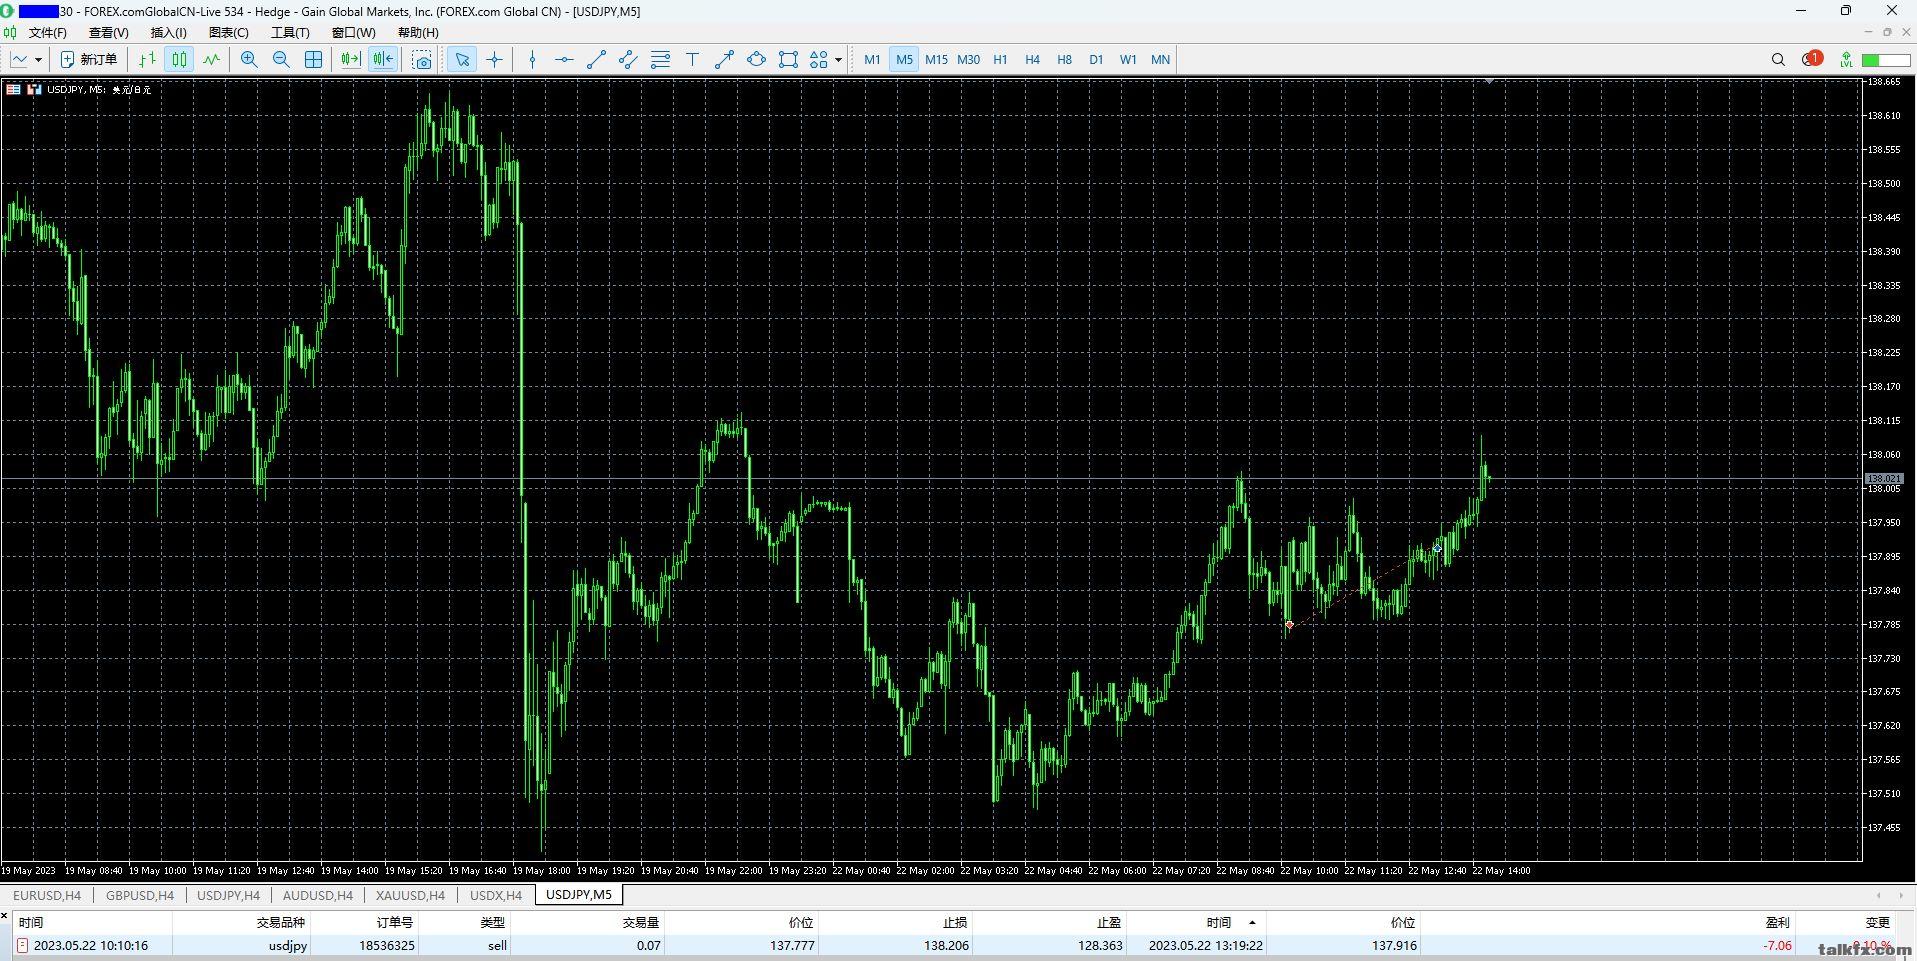1917x961 pixels.
Task: Select the candlestick chart style icon
Action: tap(179, 60)
